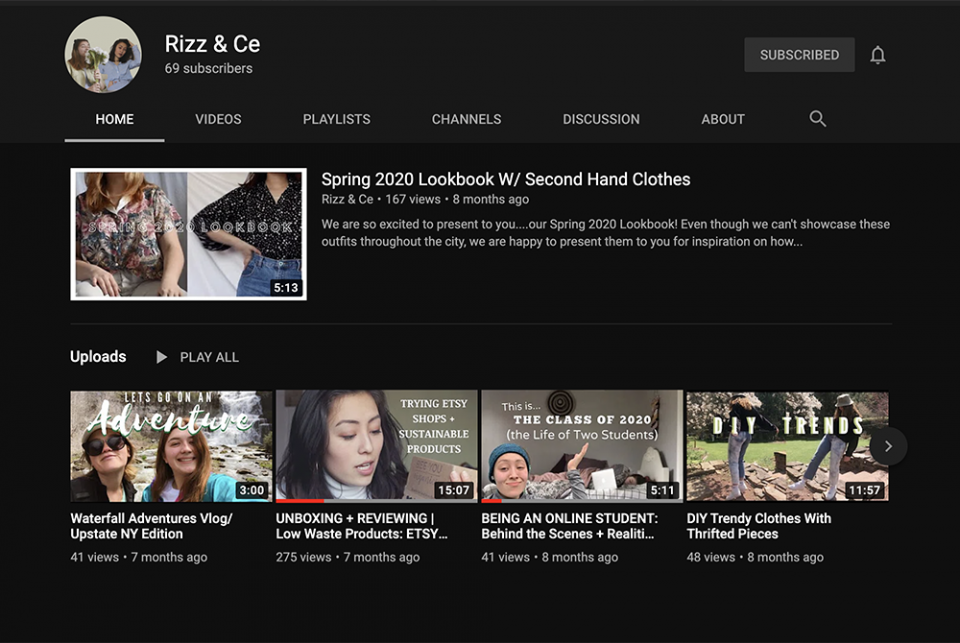The width and height of the screenshot is (960, 643).
Task: Open the channel search magnifier icon
Action: (817, 119)
